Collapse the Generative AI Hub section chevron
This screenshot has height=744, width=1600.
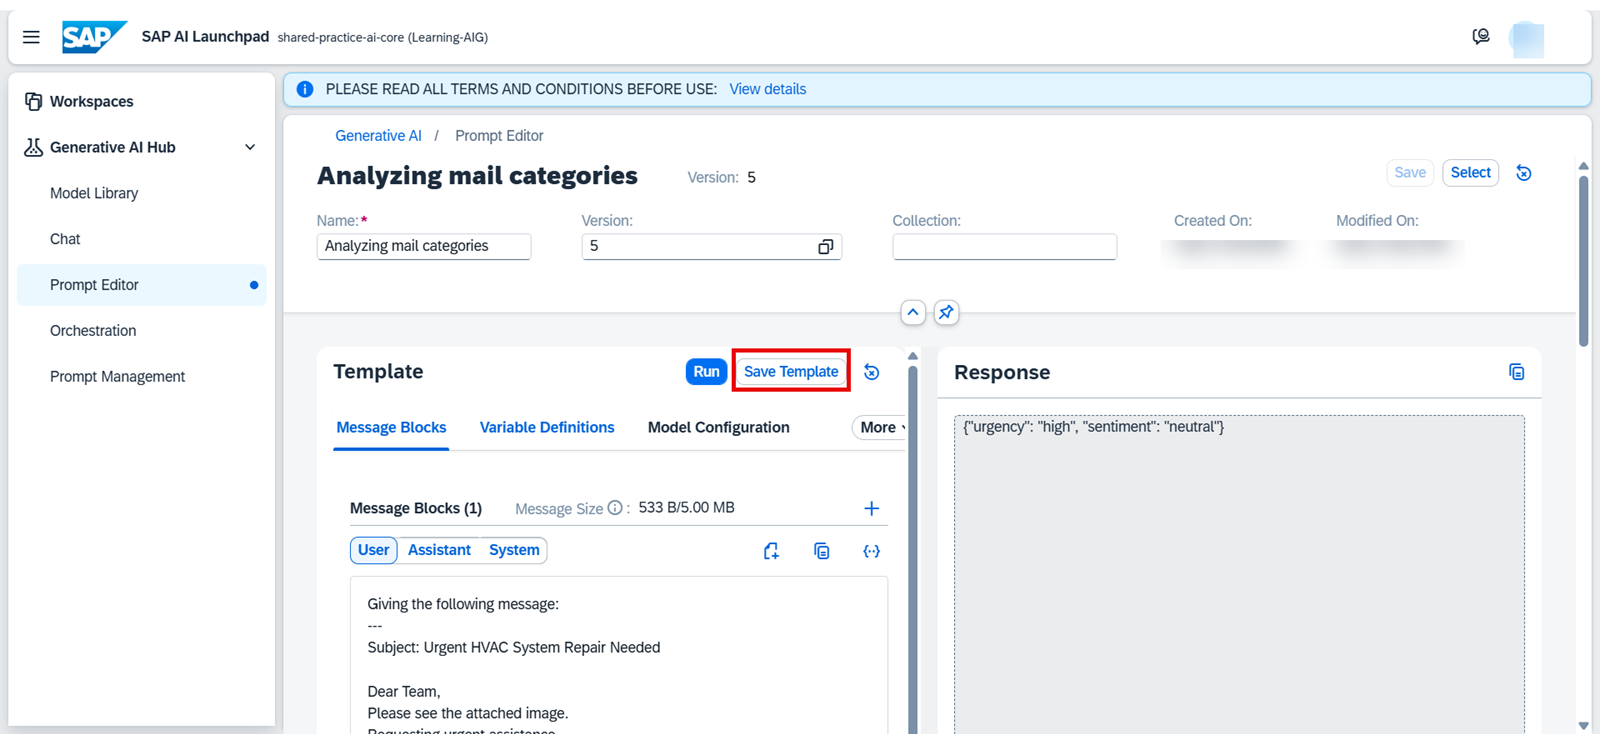coord(250,147)
